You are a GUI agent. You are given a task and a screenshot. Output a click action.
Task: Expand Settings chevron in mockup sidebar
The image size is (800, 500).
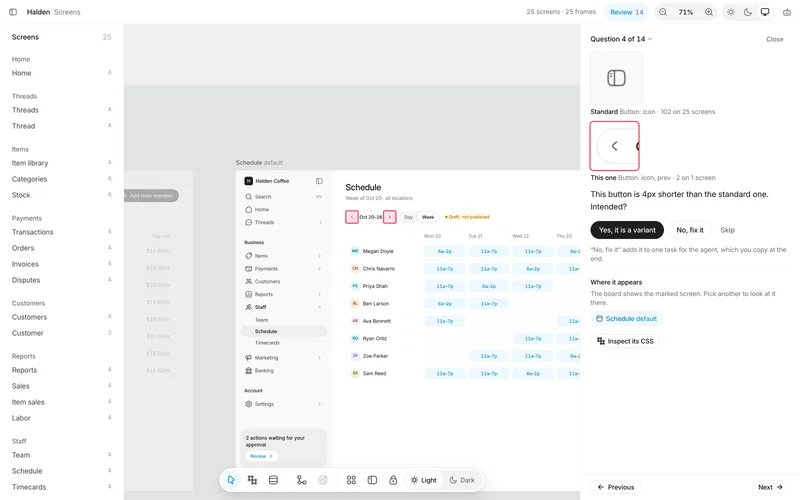pyautogui.click(x=319, y=404)
